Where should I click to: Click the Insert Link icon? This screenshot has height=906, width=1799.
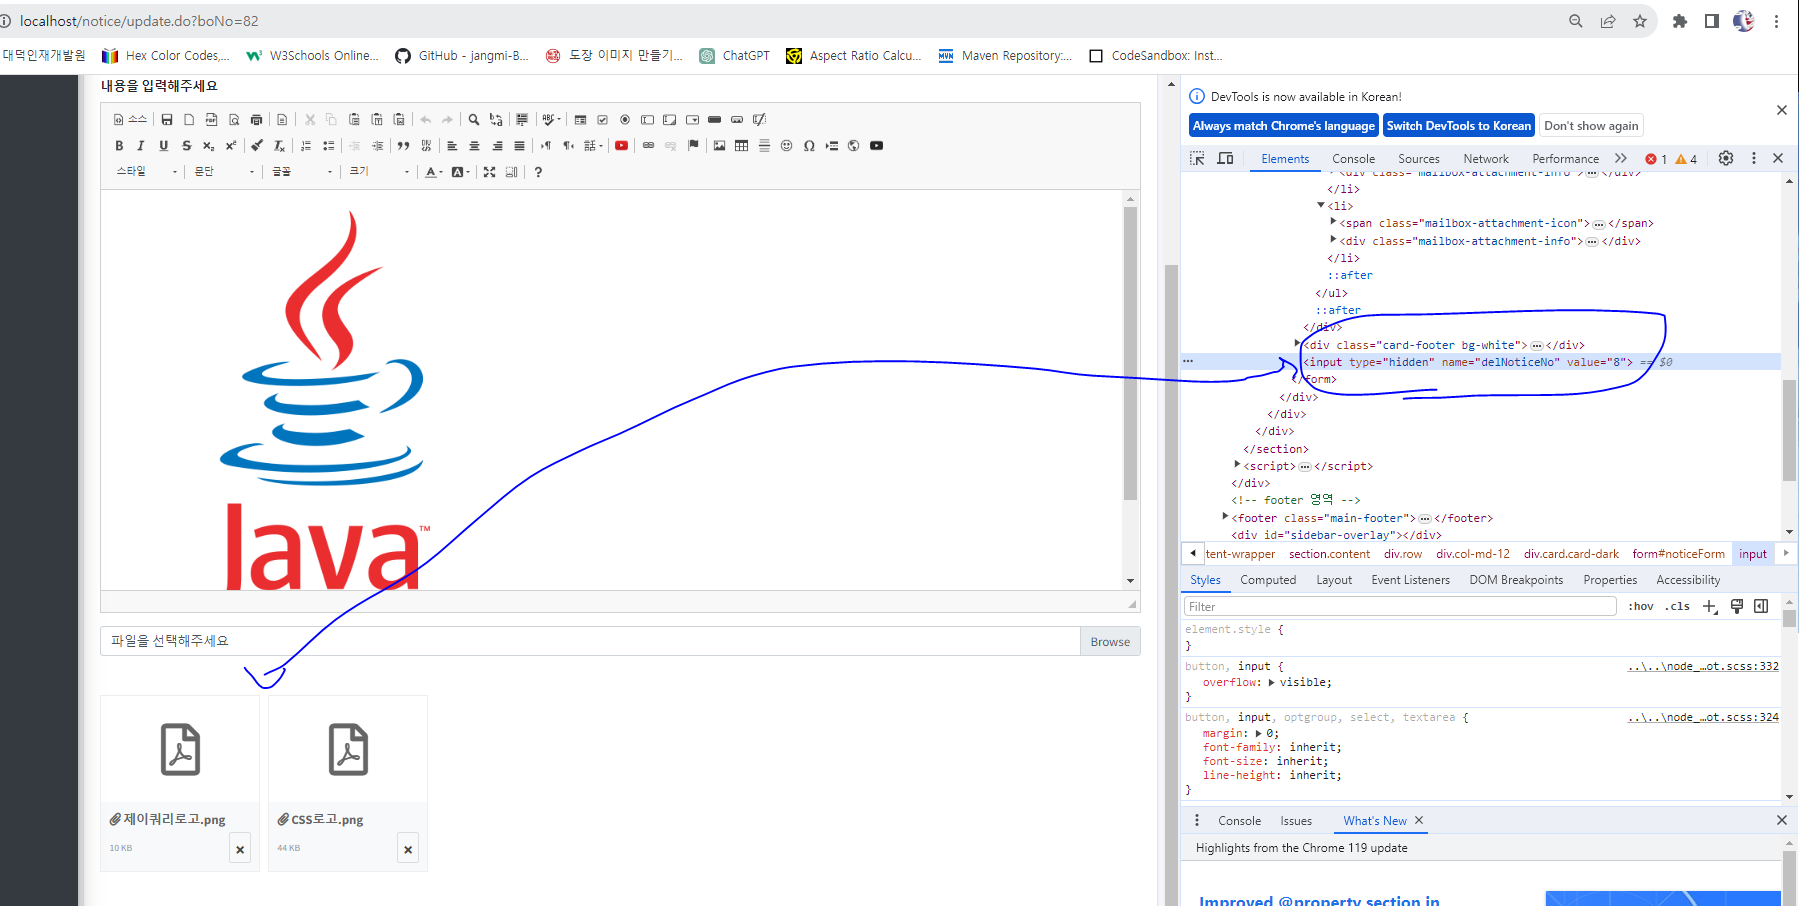[648, 146]
